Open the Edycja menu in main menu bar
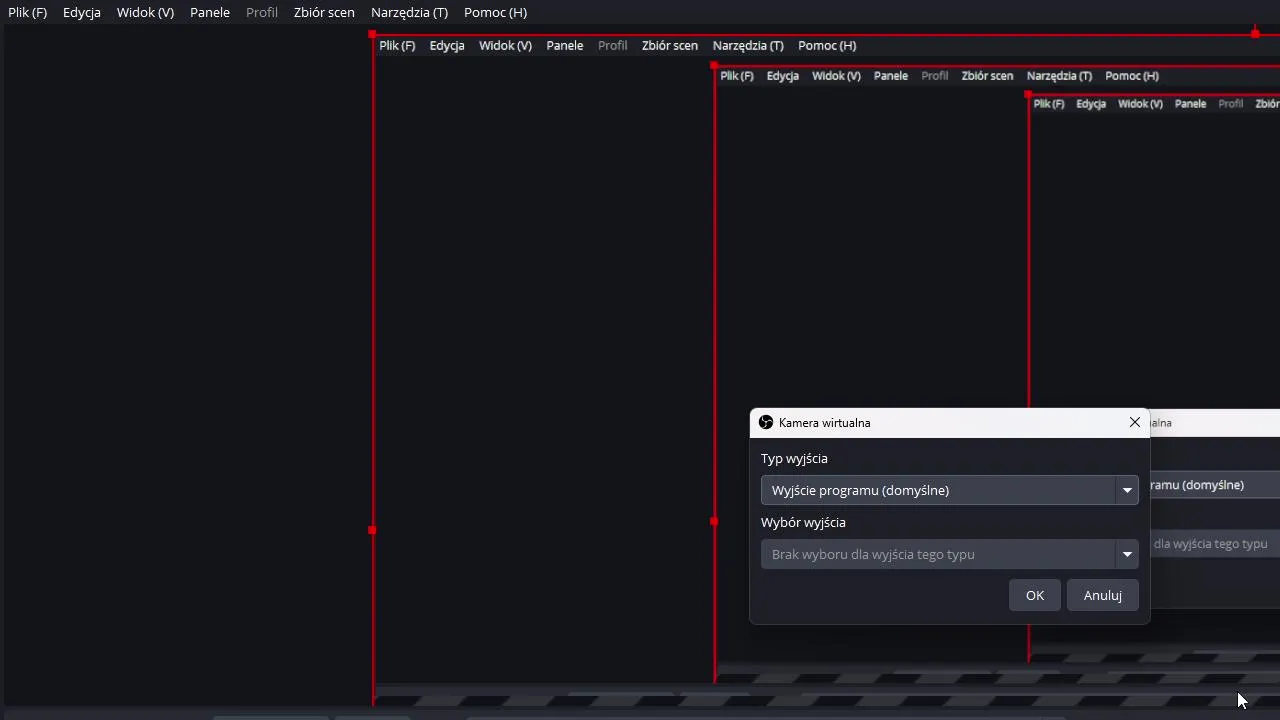Image resolution: width=1280 pixels, height=720 pixels. click(x=82, y=13)
